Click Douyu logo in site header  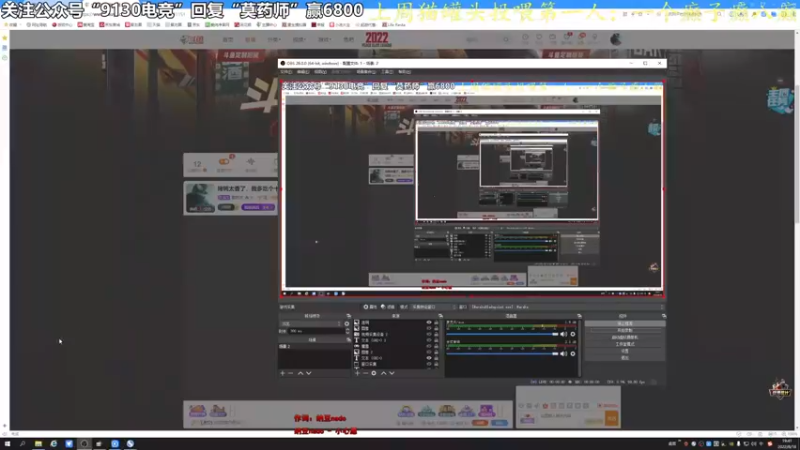[192, 39]
